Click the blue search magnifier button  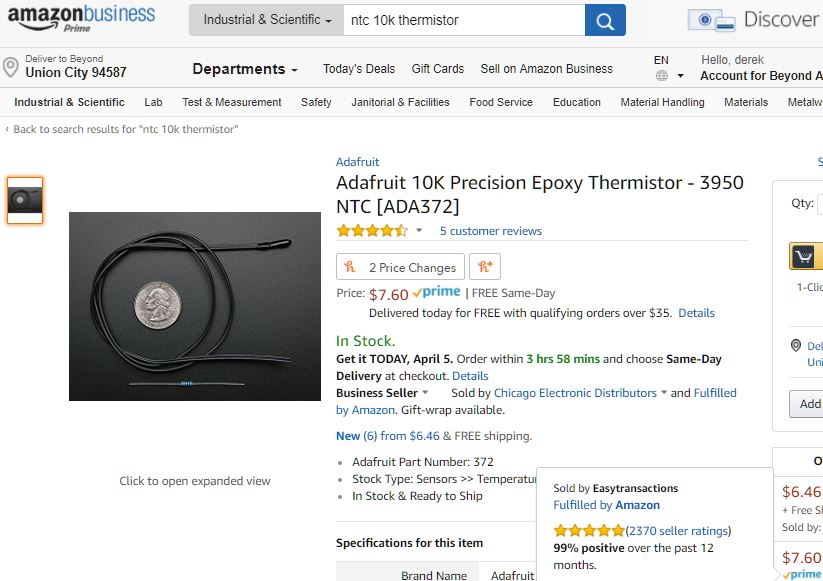[x=605, y=20]
